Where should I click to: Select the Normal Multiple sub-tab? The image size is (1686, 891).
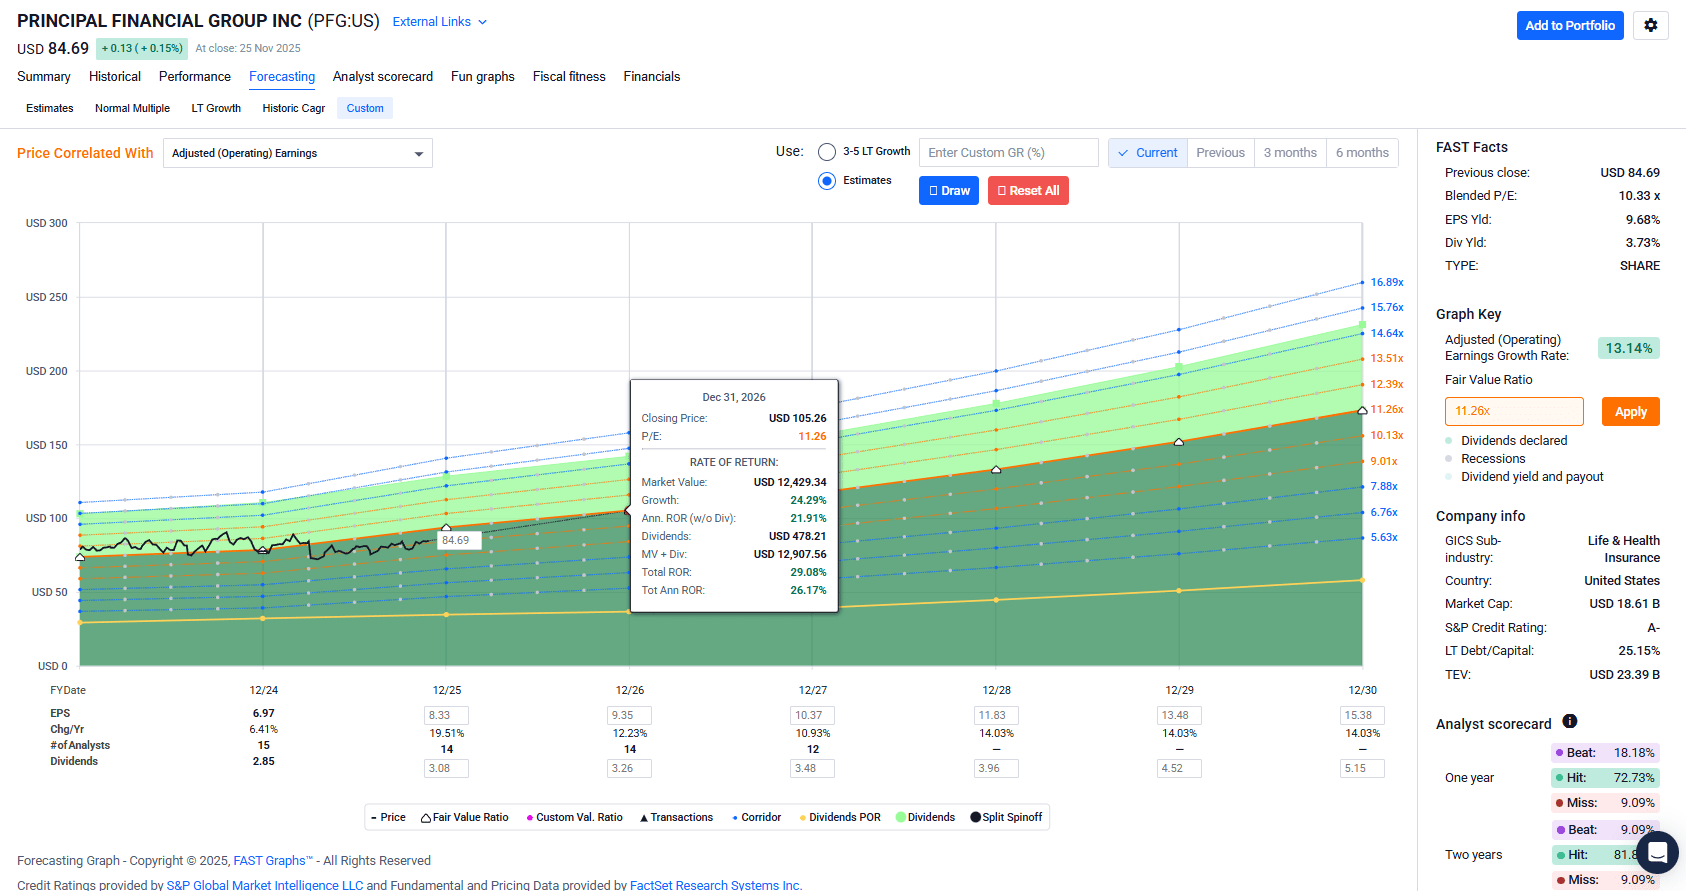point(132,108)
